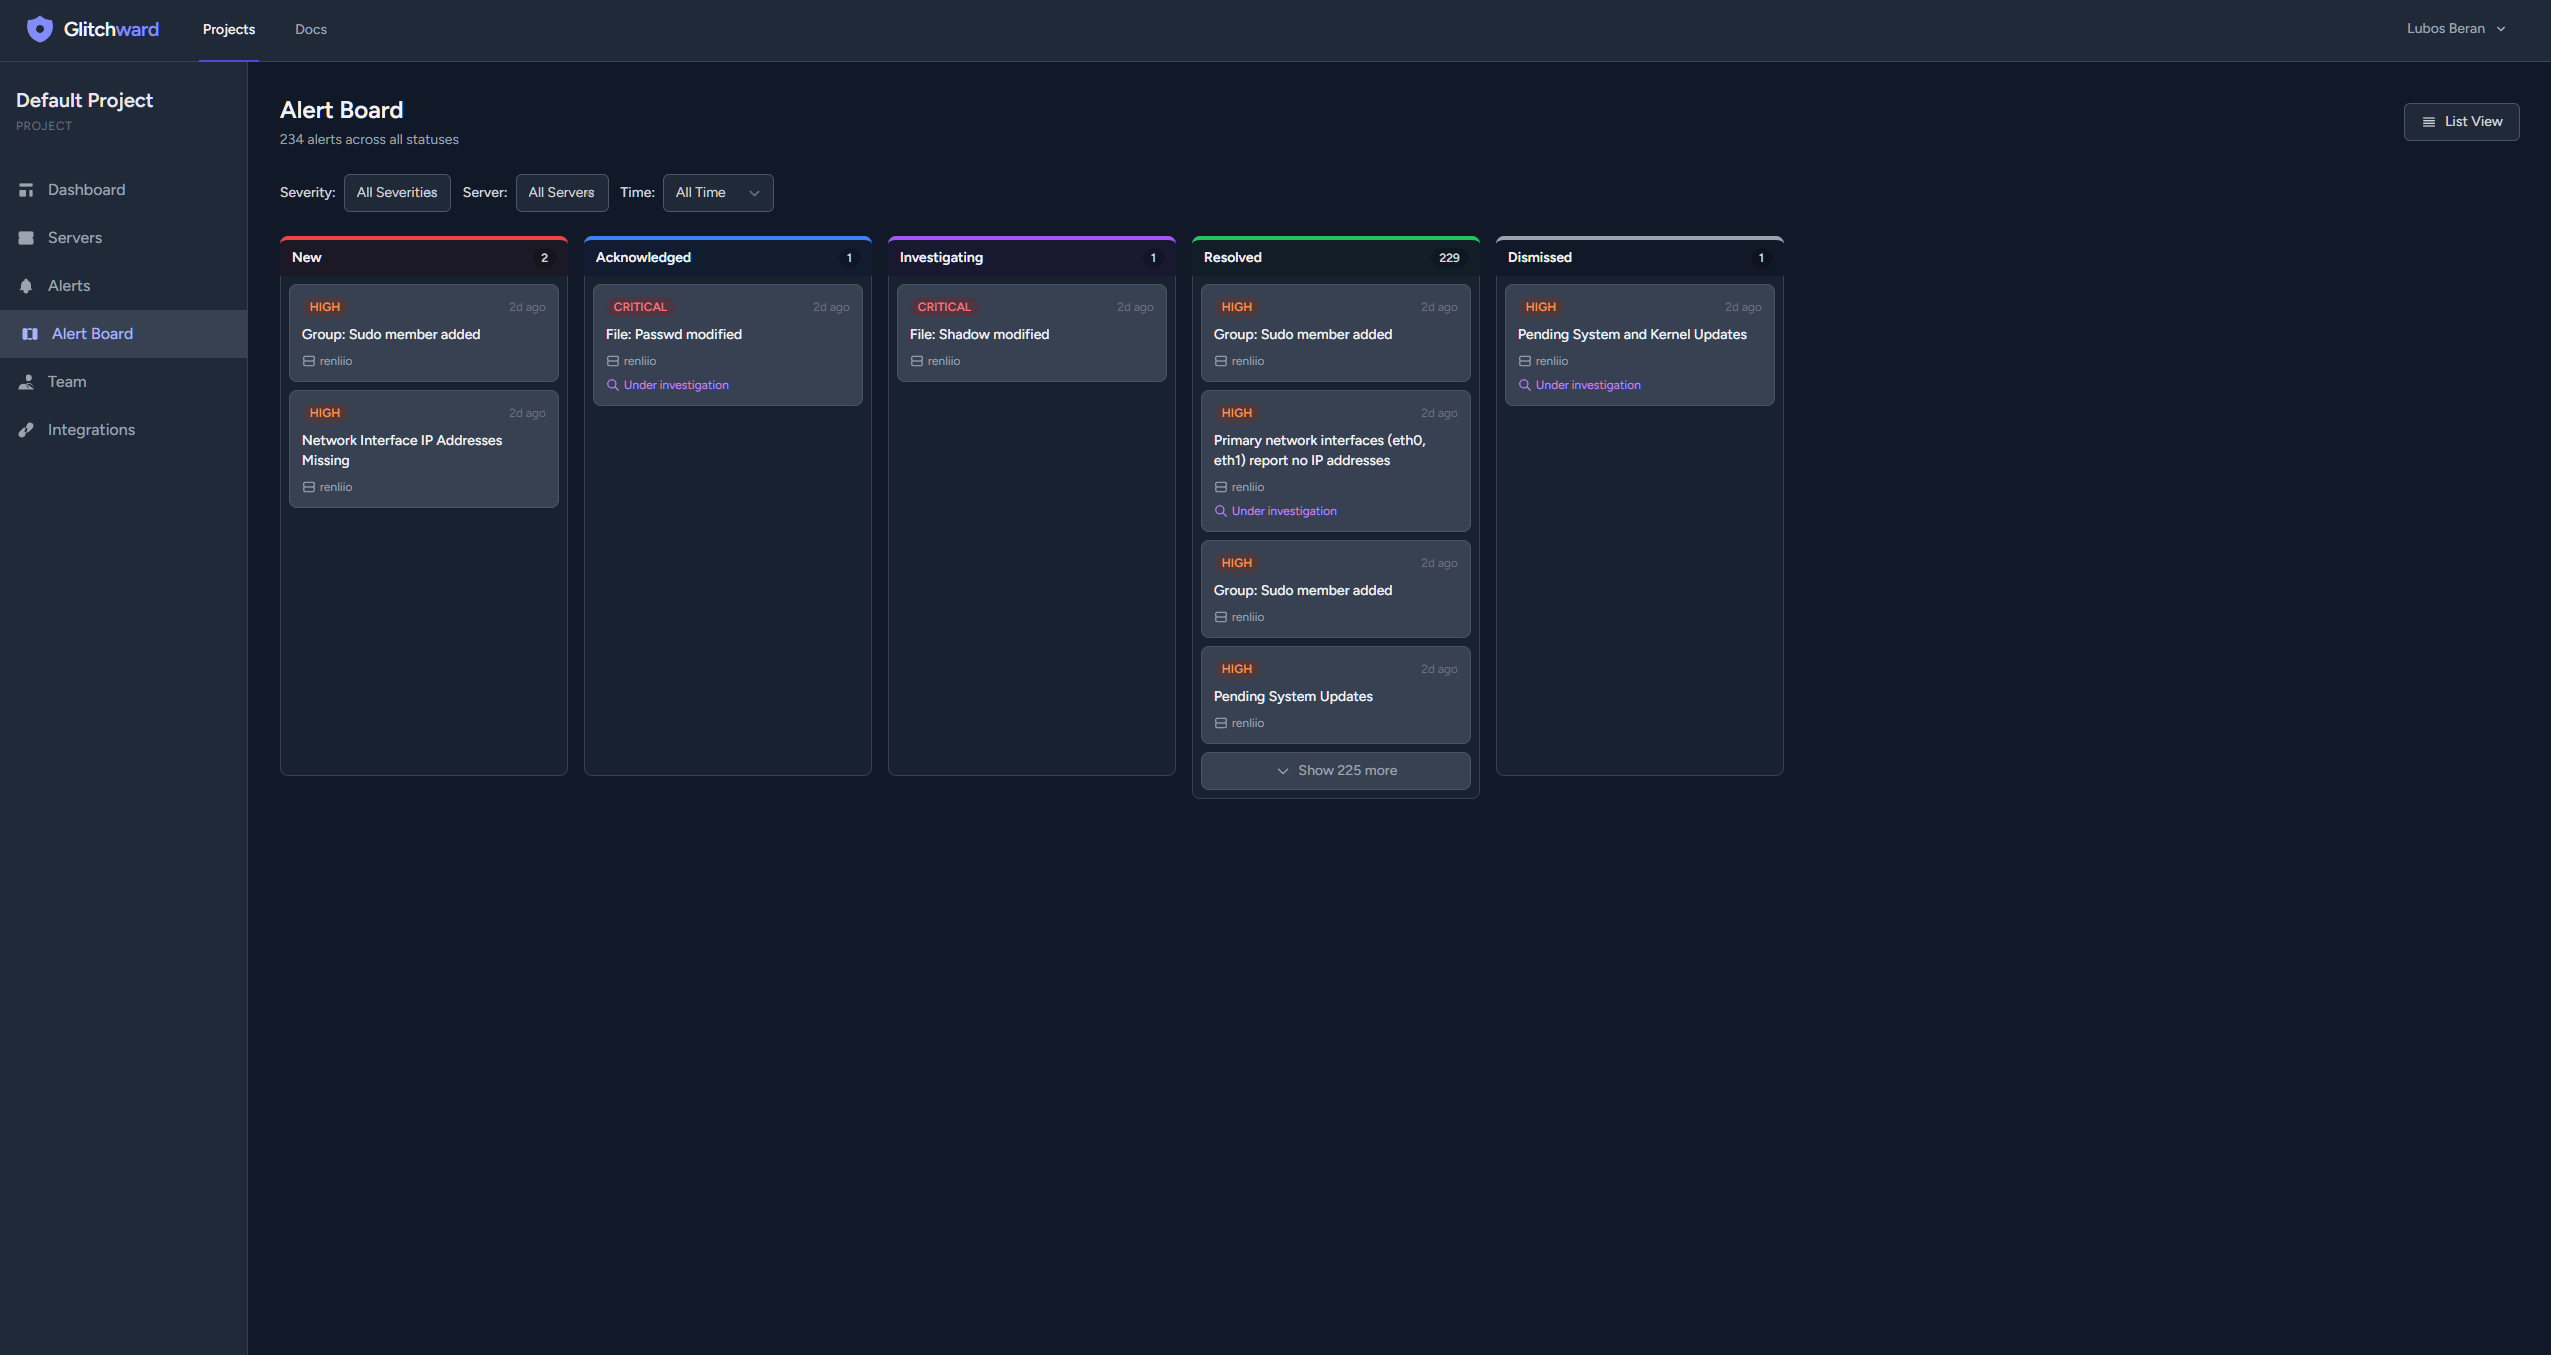The image size is (2551, 1355).
Task: Switch to List View
Action: click(x=2461, y=122)
